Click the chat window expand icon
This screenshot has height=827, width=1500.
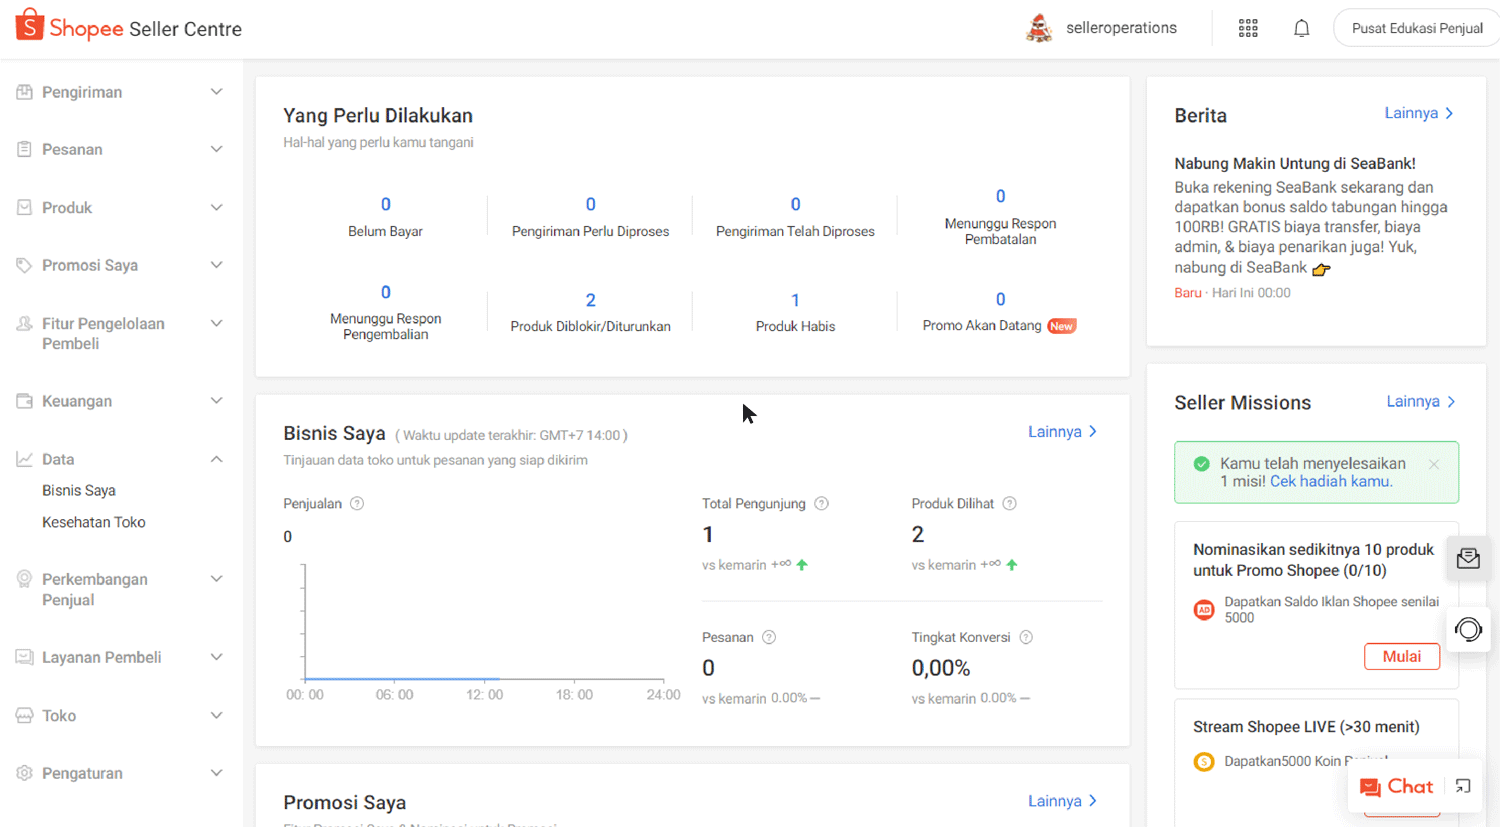[1463, 786]
